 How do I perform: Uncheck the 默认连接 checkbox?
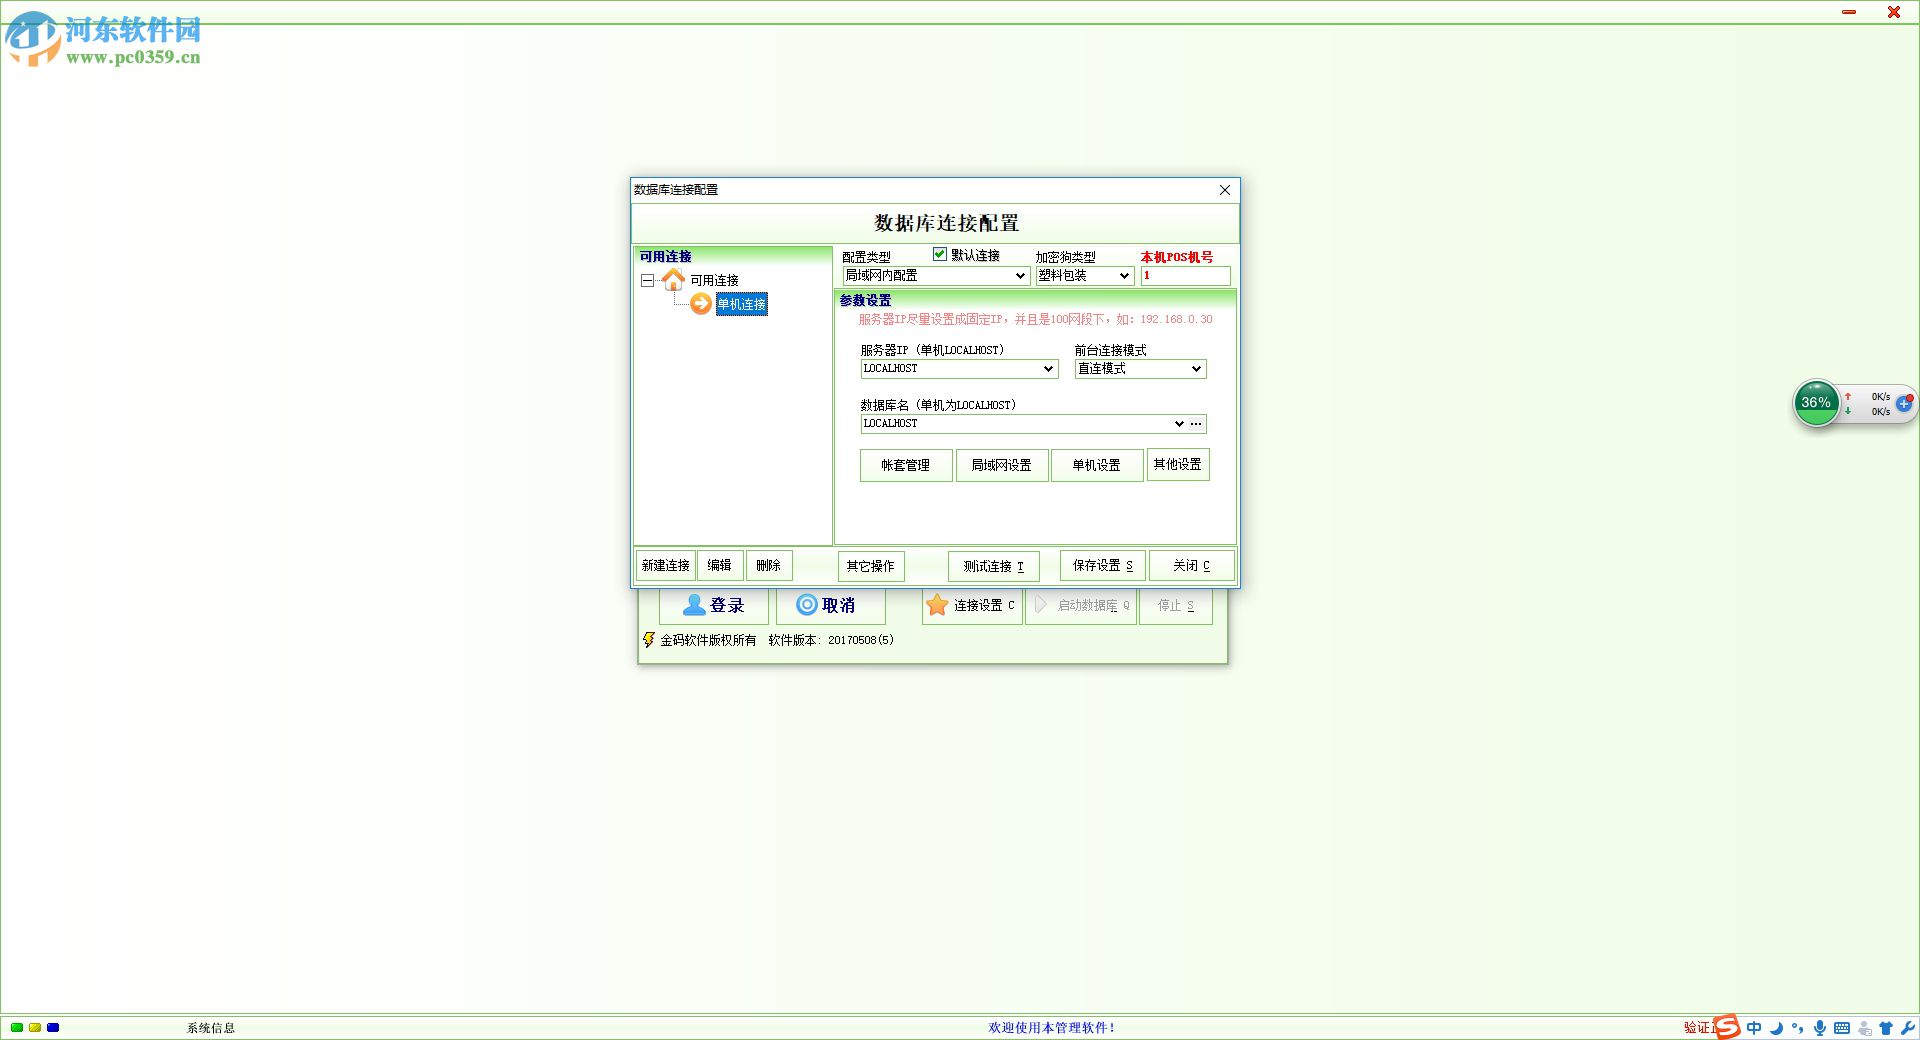(x=939, y=254)
